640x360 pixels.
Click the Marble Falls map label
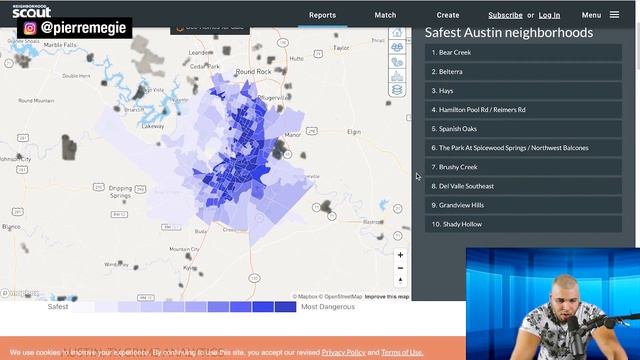tap(60, 45)
